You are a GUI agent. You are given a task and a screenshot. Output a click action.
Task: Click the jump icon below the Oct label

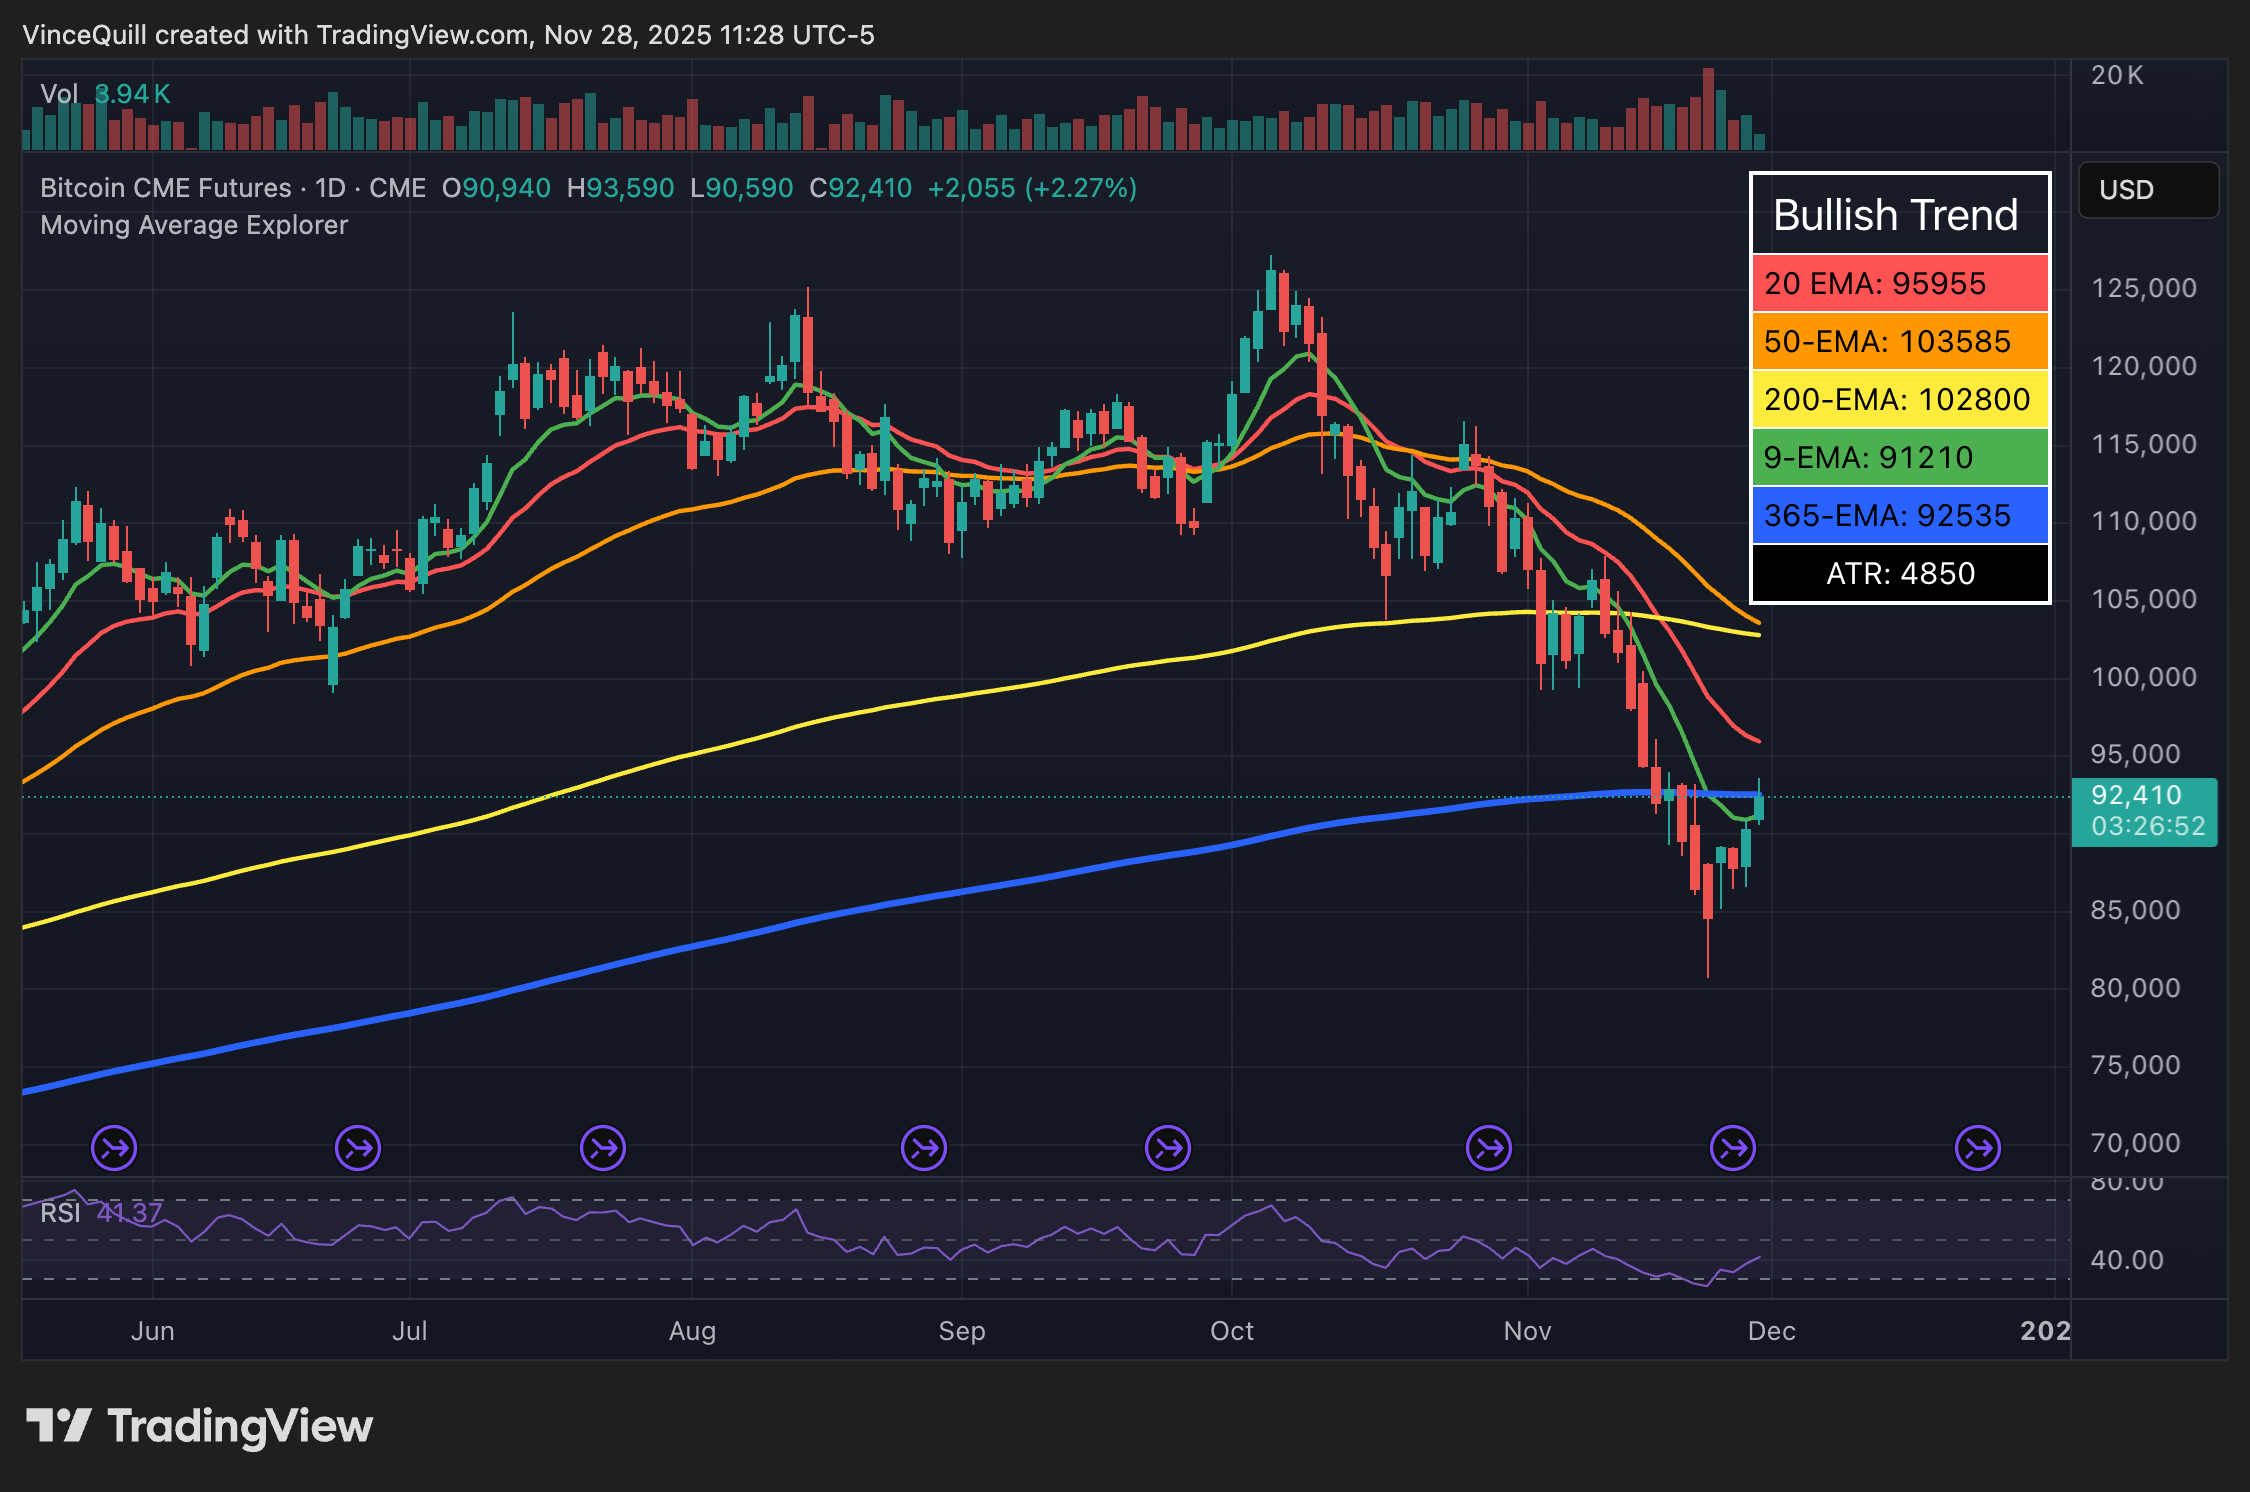pos(1167,1148)
